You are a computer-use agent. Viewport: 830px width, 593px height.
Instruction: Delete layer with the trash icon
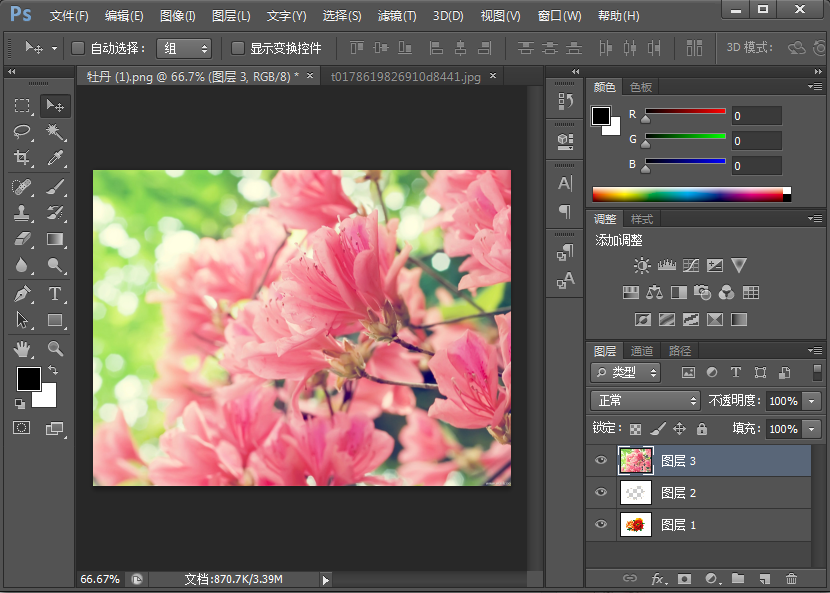(x=791, y=578)
